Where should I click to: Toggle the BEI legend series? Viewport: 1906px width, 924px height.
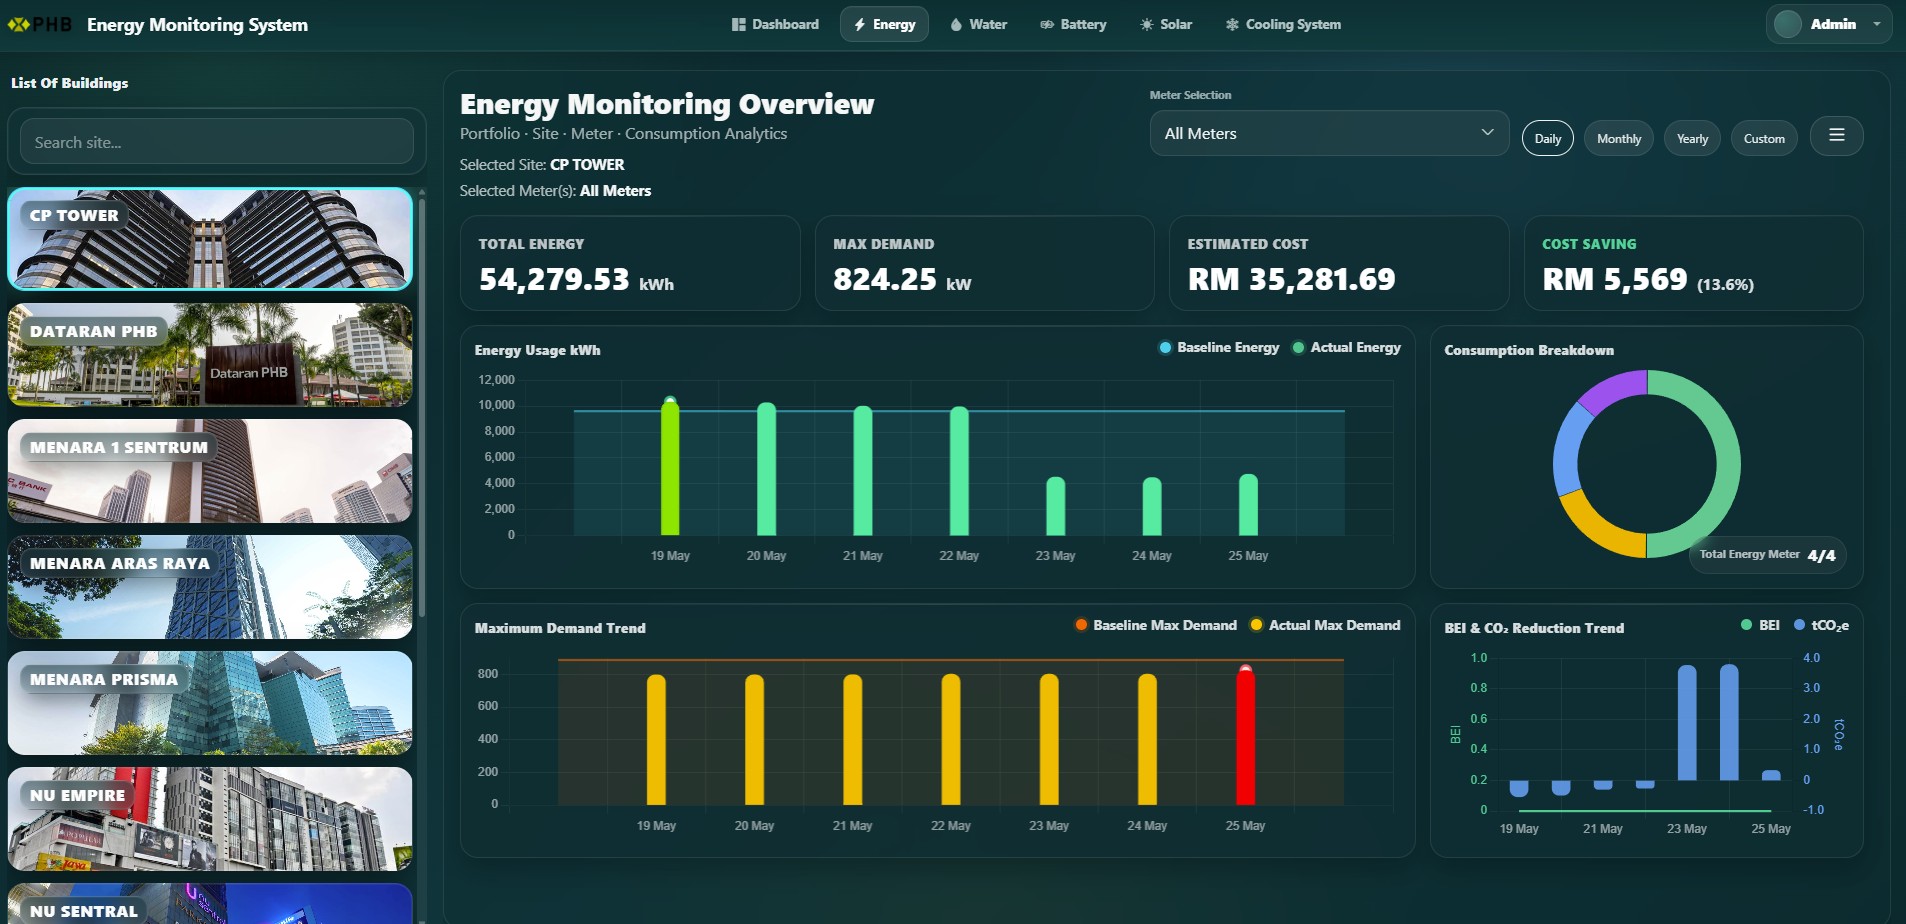(x=1760, y=625)
